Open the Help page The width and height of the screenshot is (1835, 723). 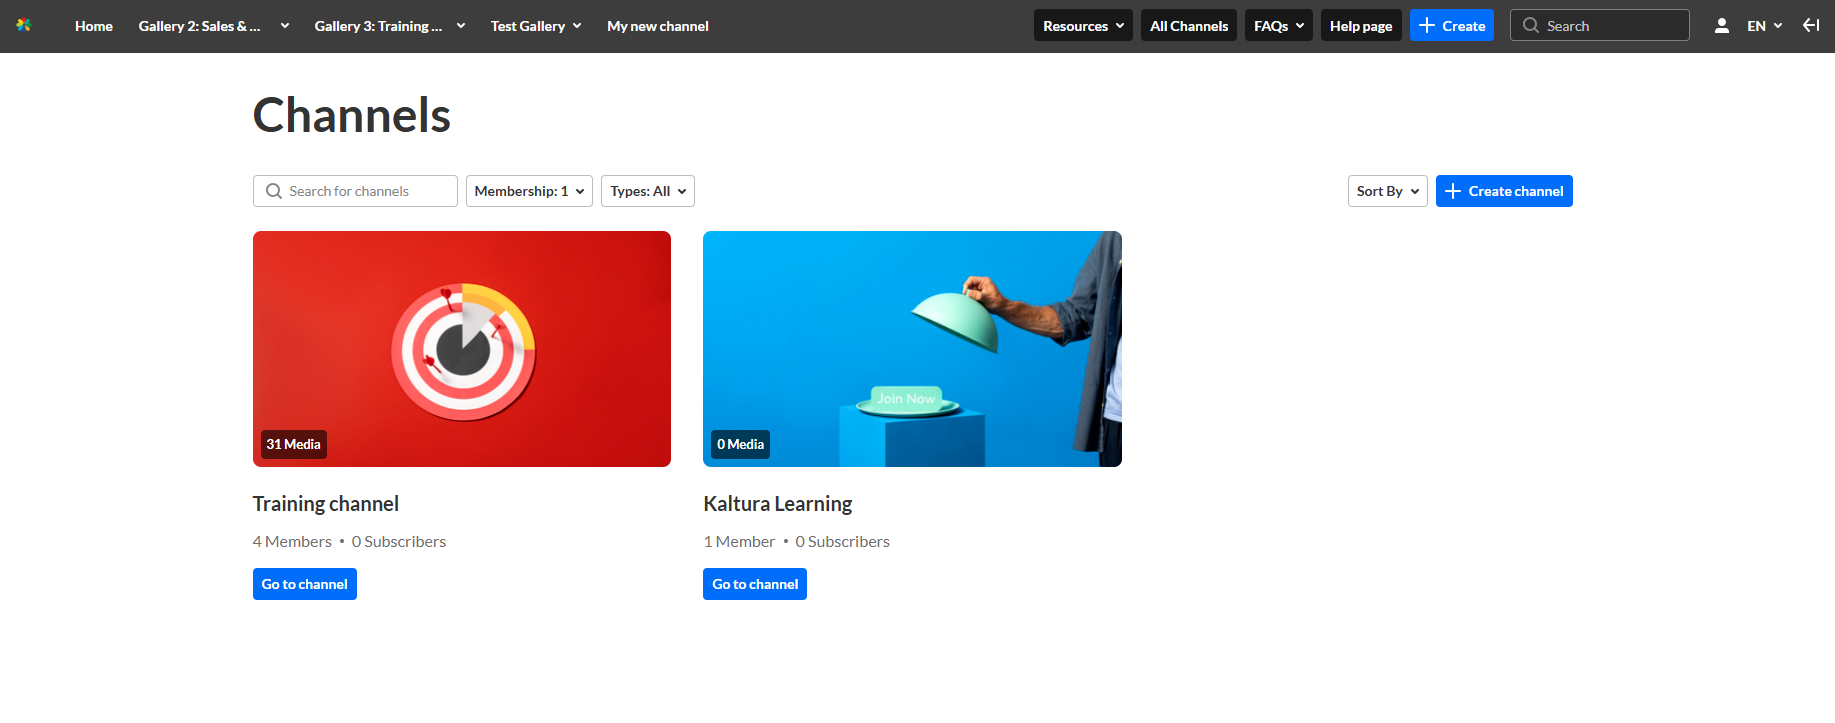tap(1361, 26)
